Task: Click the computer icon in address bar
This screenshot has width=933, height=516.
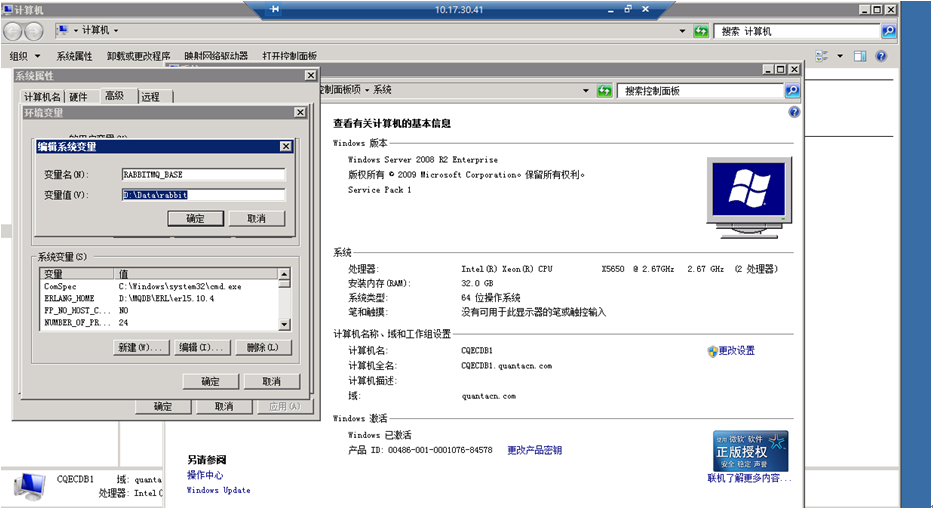Action: tap(62, 30)
